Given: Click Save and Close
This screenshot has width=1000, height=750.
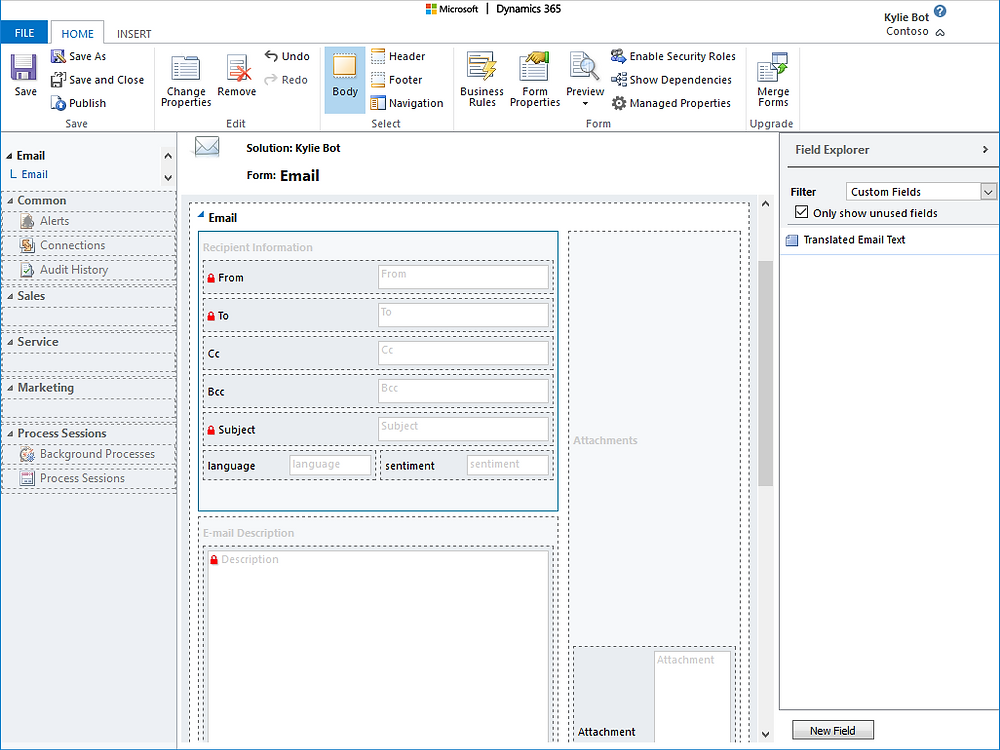Looking at the screenshot, I should (x=97, y=80).
